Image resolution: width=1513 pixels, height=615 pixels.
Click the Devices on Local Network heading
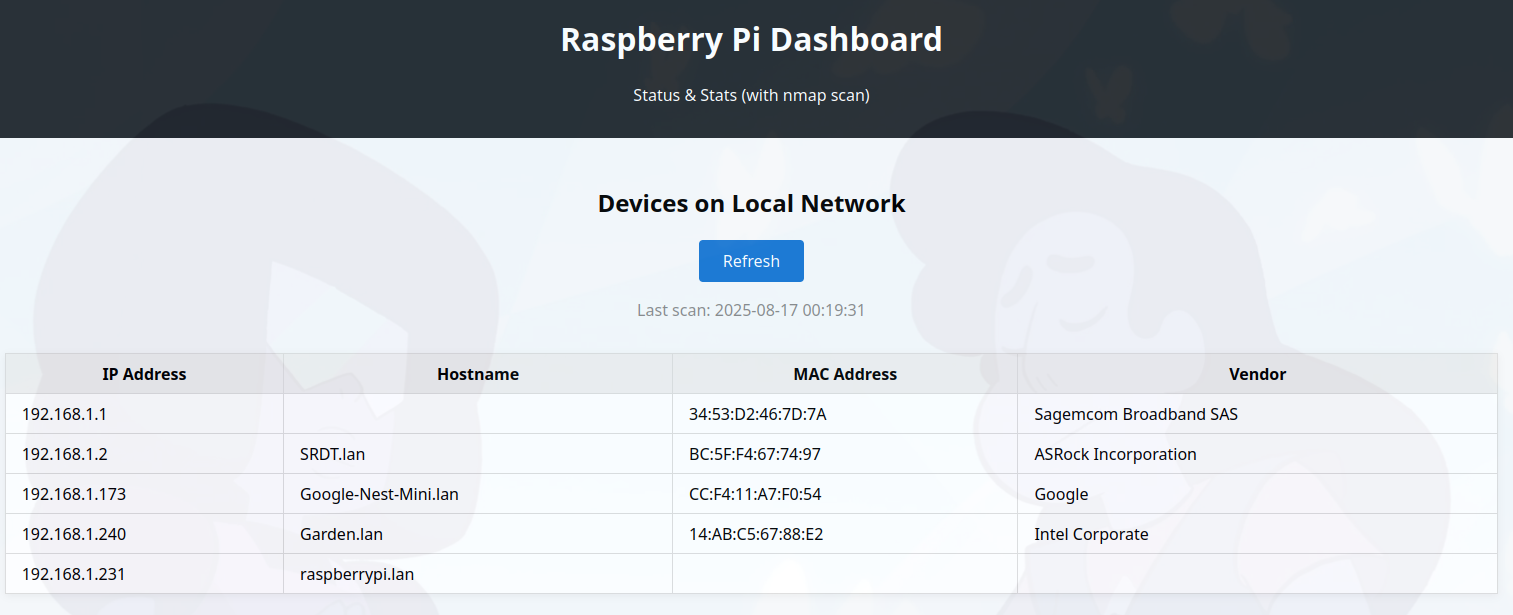tap(751, 203)
